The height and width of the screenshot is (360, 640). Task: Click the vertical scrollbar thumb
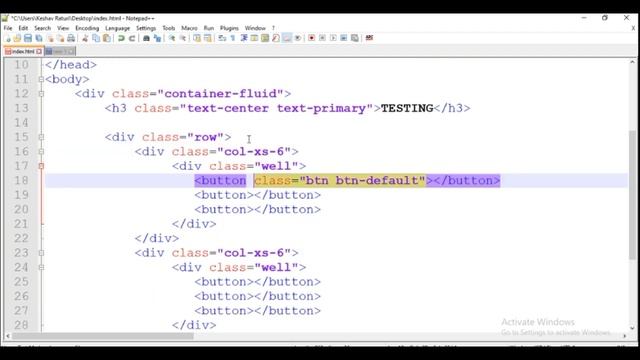632,195
